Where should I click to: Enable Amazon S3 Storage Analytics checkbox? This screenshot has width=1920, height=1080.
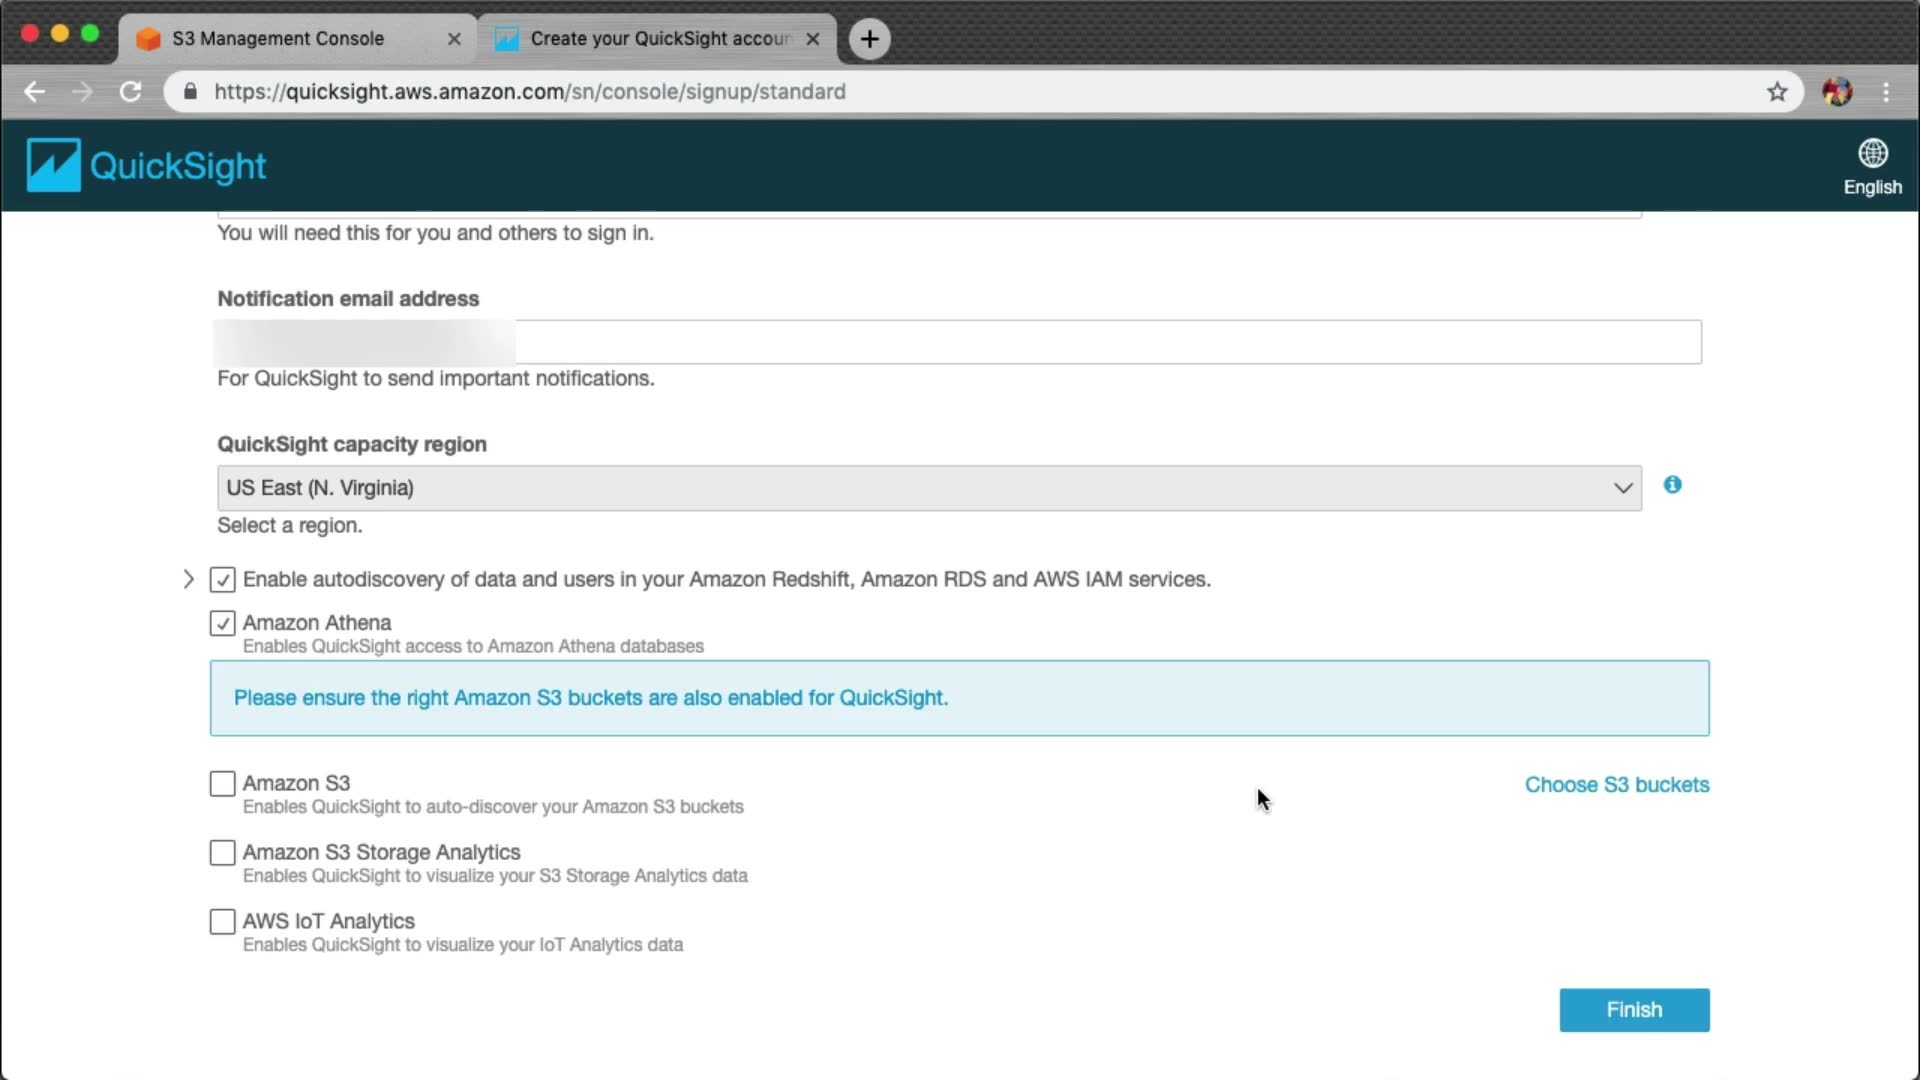(222, 853)
